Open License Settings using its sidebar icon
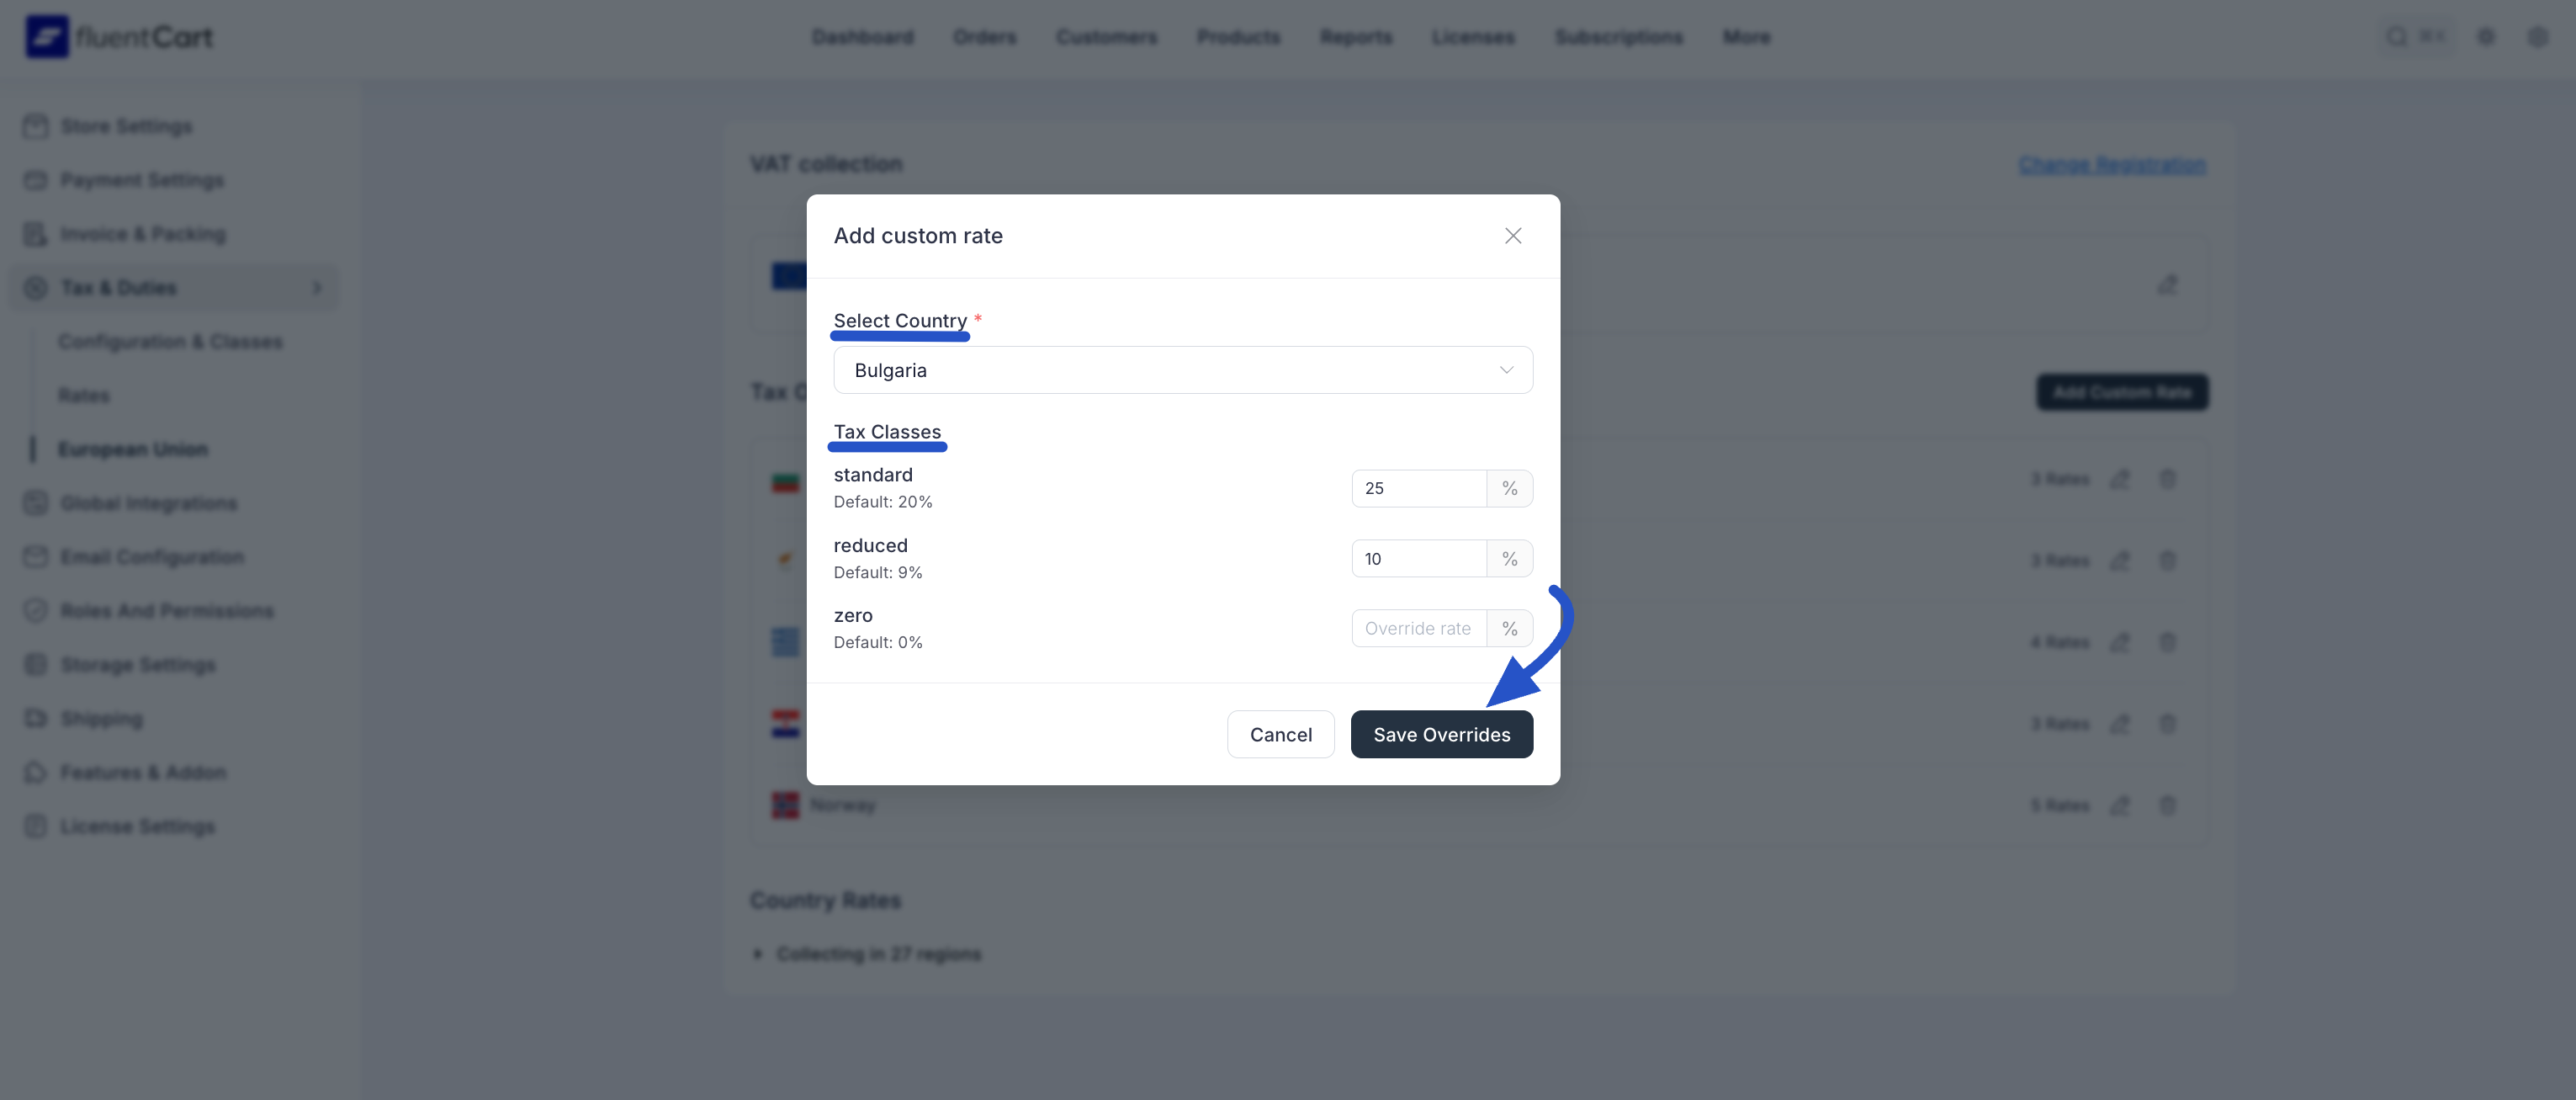The image size is (2576, 1100). coord(36,826)
